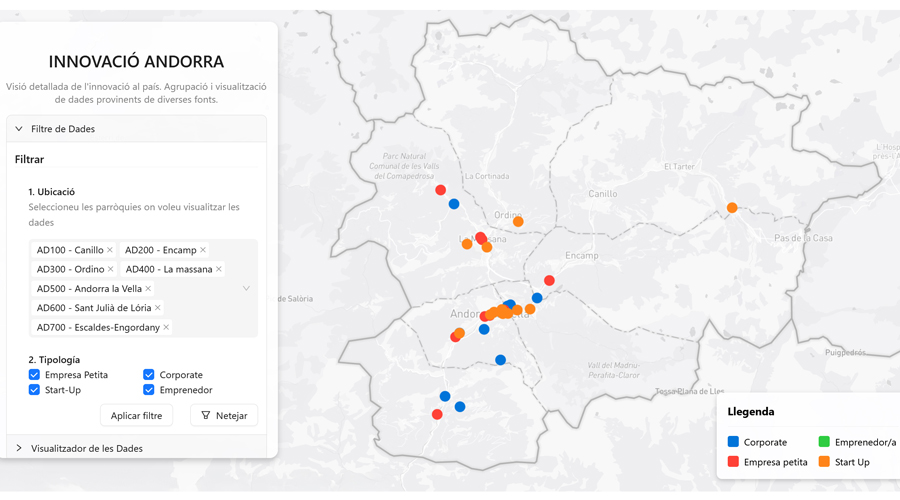Click the Netejar button
This screenshot has height=500, width=900.
(224, 415)
